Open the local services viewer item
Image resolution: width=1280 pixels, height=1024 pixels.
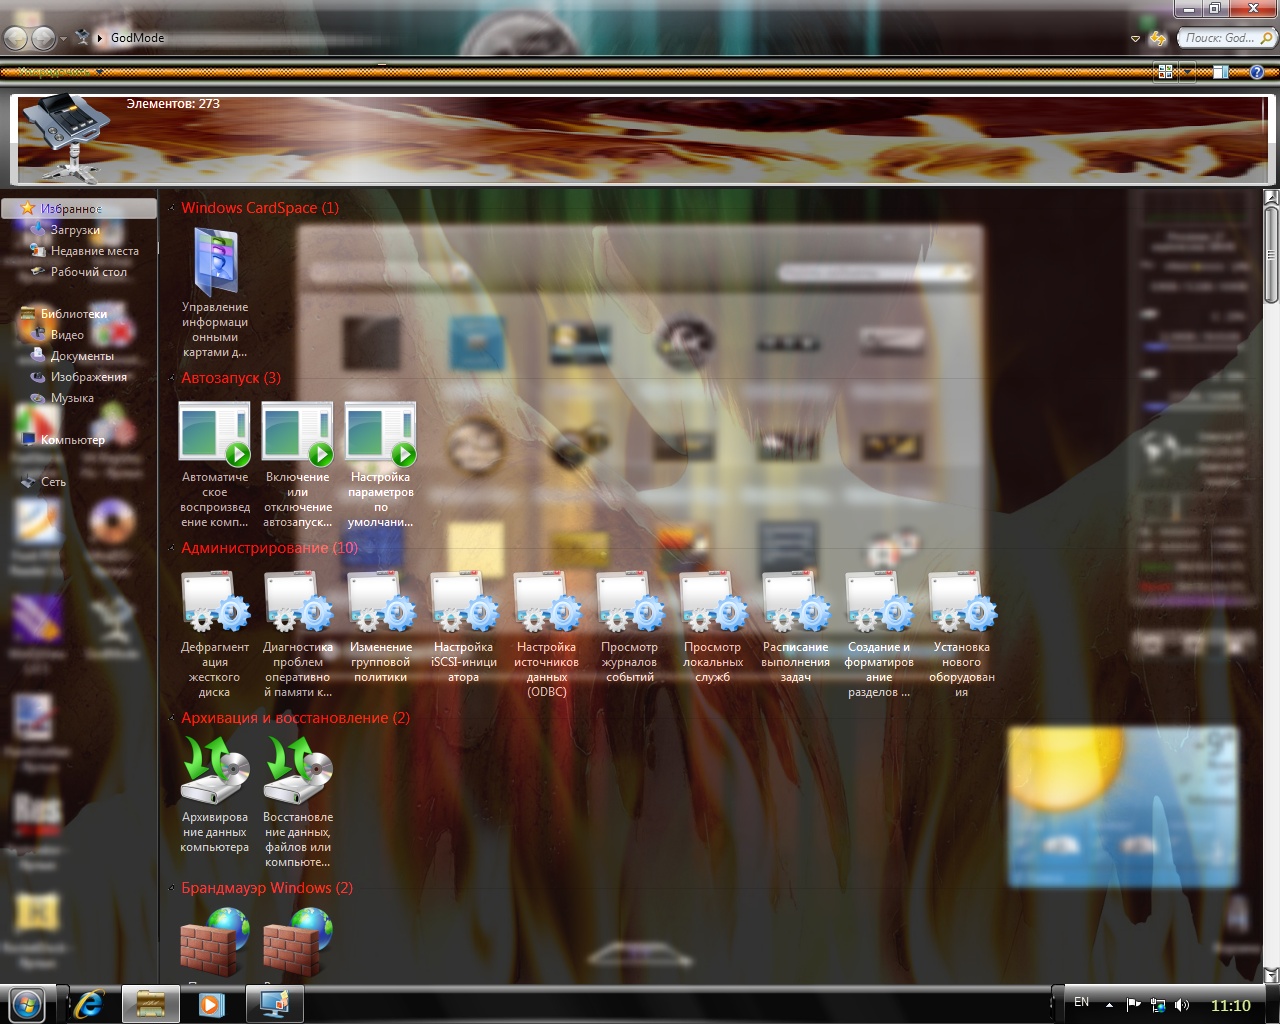tap(713, 628)
